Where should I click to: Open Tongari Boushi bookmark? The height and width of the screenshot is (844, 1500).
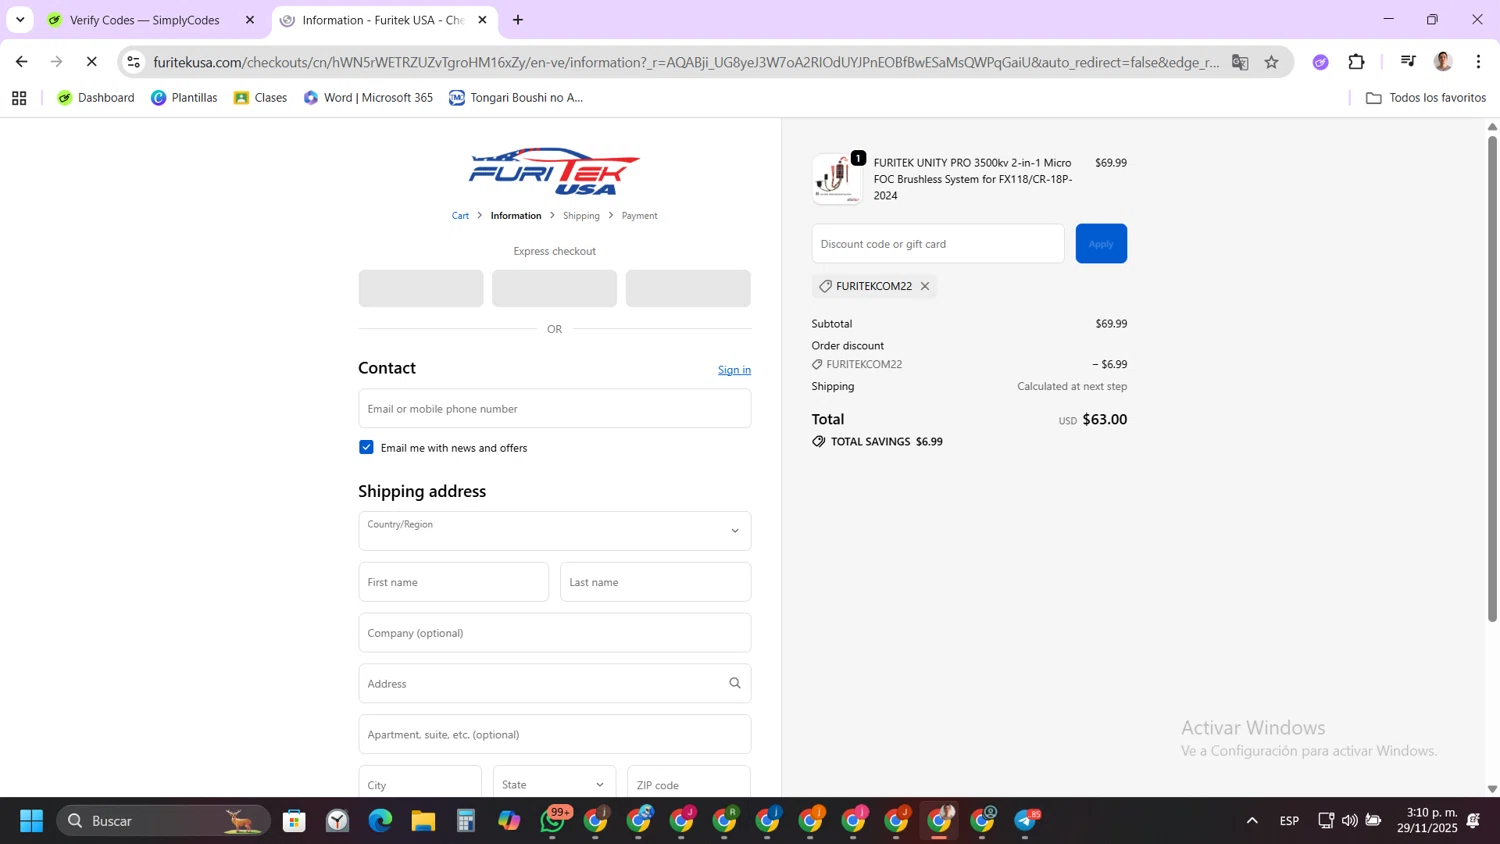(516, 98)
